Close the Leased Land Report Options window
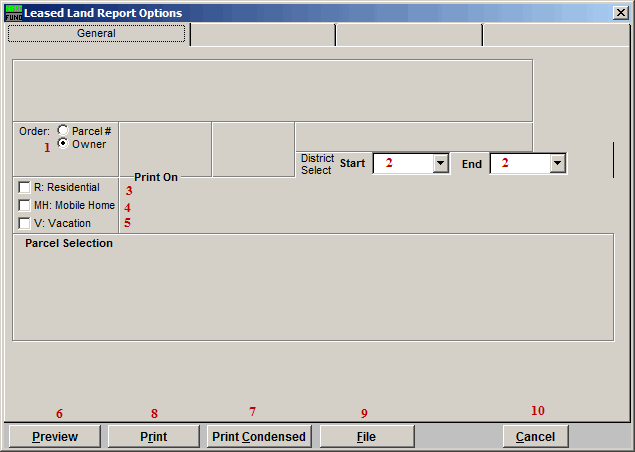The height and width of the screenshot is (452, 635). point(620,12)
